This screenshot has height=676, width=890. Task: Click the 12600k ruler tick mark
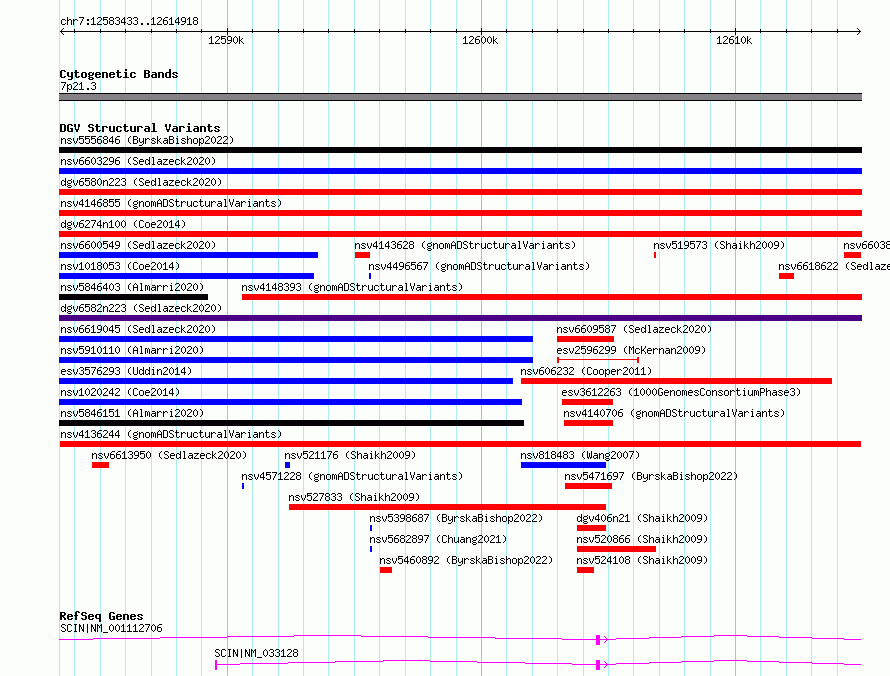click(x=481, y=32)
